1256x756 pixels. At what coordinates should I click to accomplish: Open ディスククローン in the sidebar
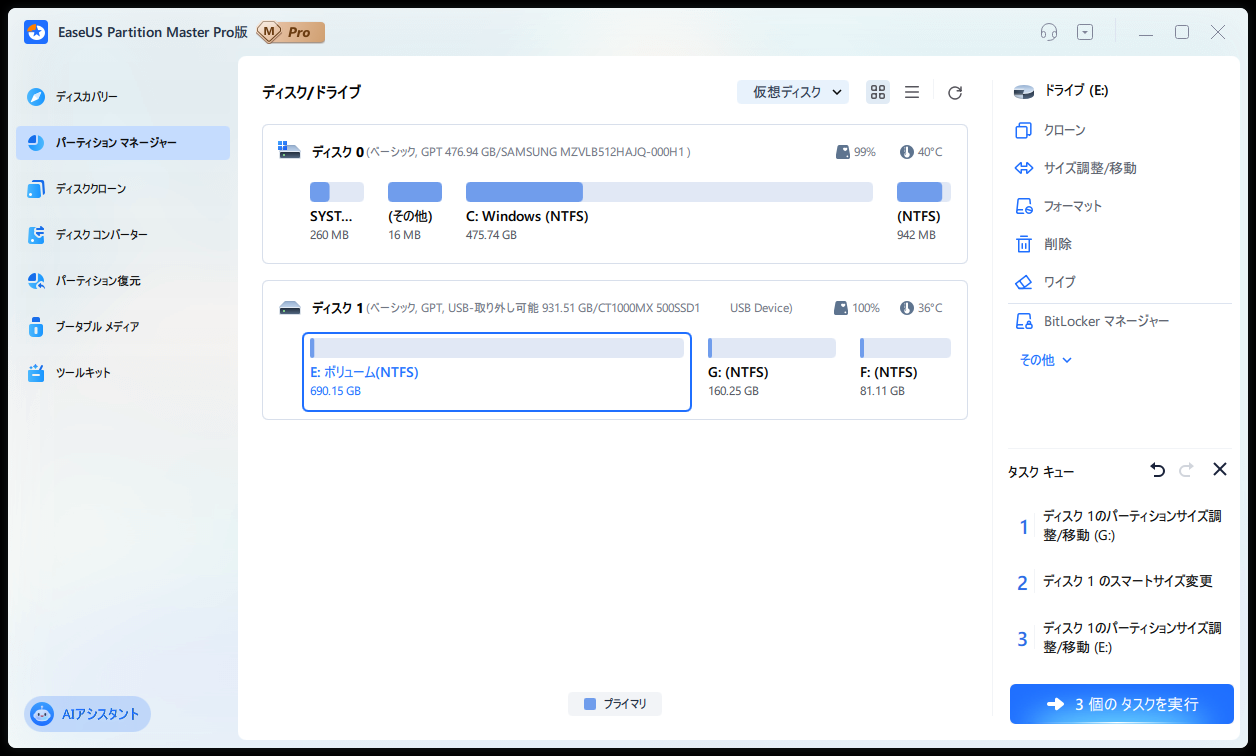tap(123, 189)
